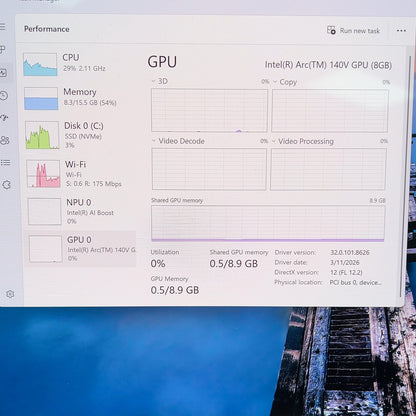Image resolution: width=416 pixels, height=416 pixels.
Task: Open Startup apps icon in sidebar
Action: pyautogui.click(x=4, y=117)
